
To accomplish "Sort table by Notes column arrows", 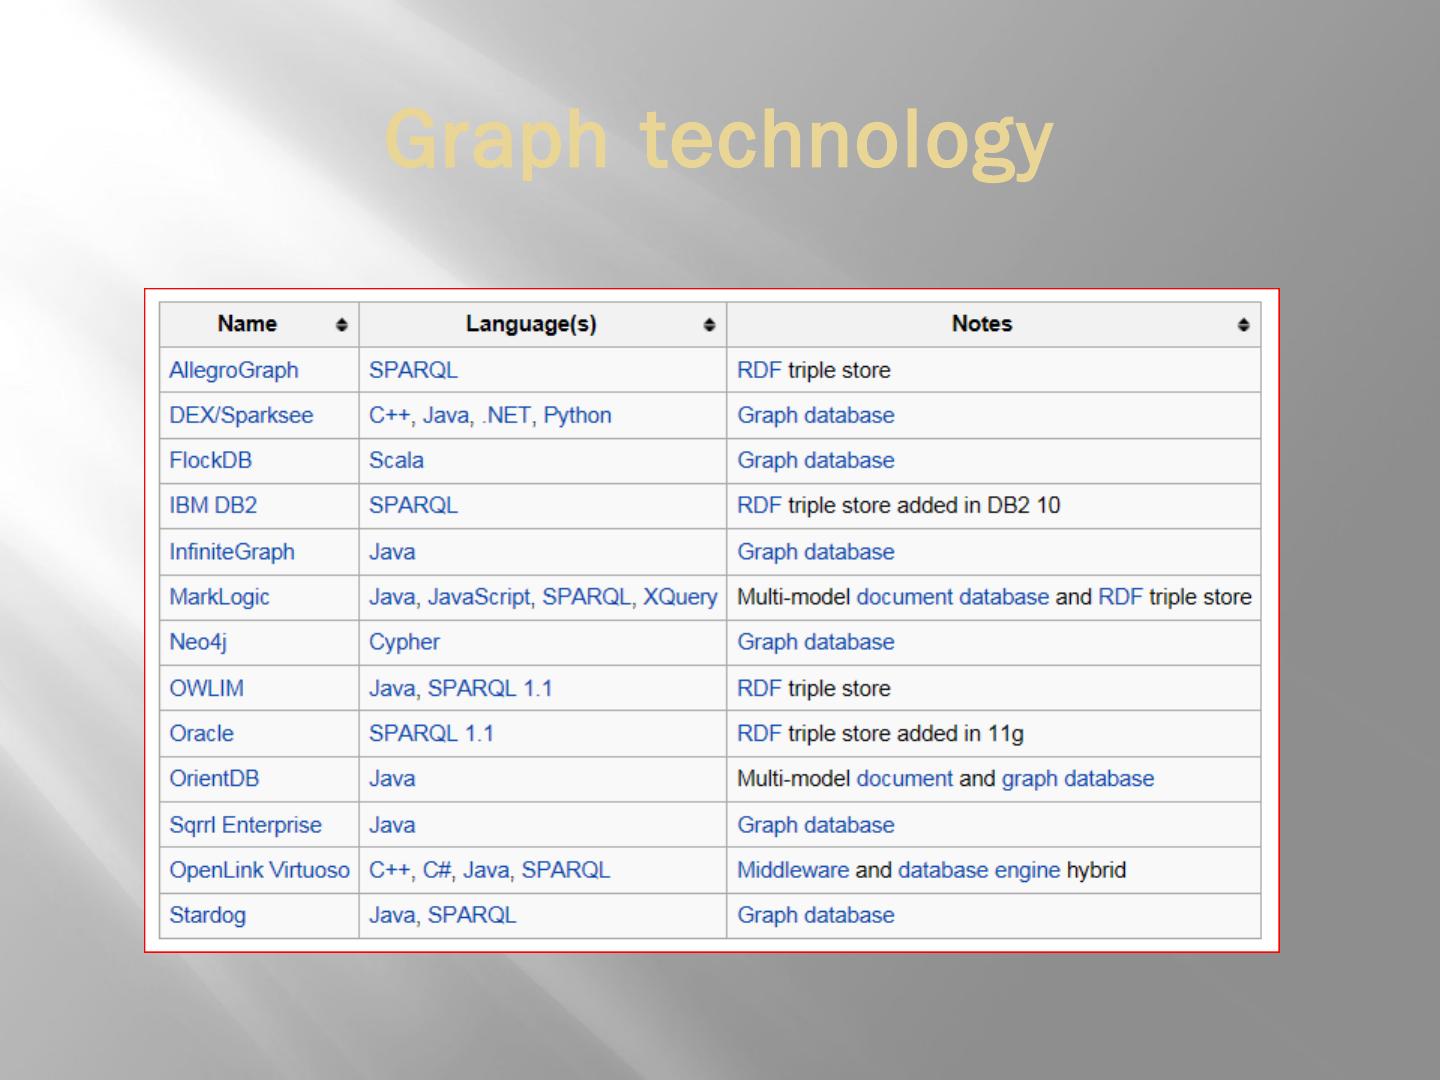I will click(x=1243, y=325).
